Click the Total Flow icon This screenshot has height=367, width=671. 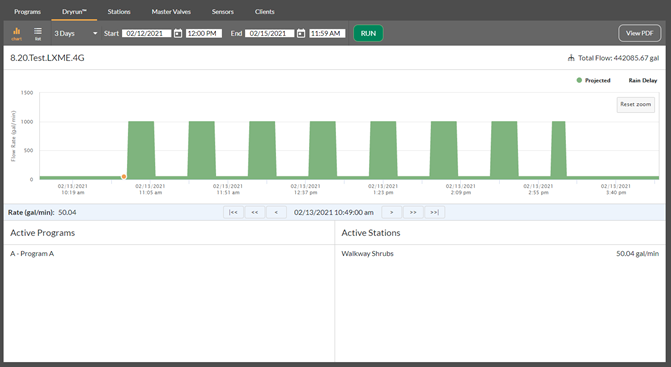[571, 58]
